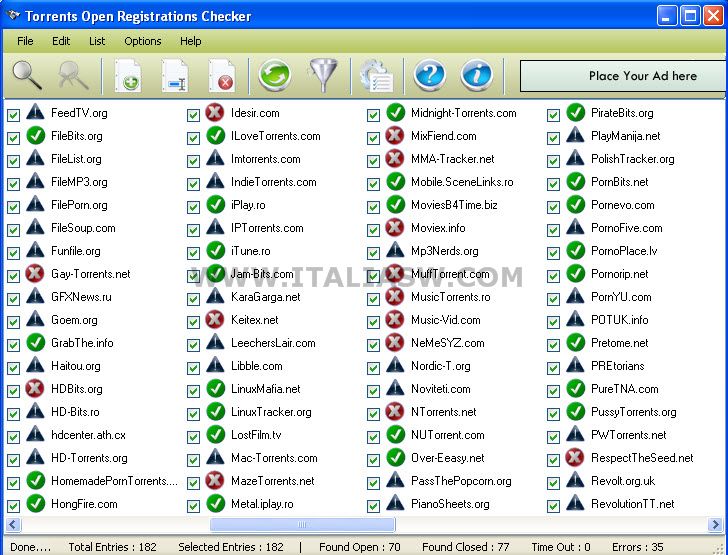The height and width of the screenshot is (555, 728).
Task: Click the blue info about icon
Action: (x=477, y=75)
